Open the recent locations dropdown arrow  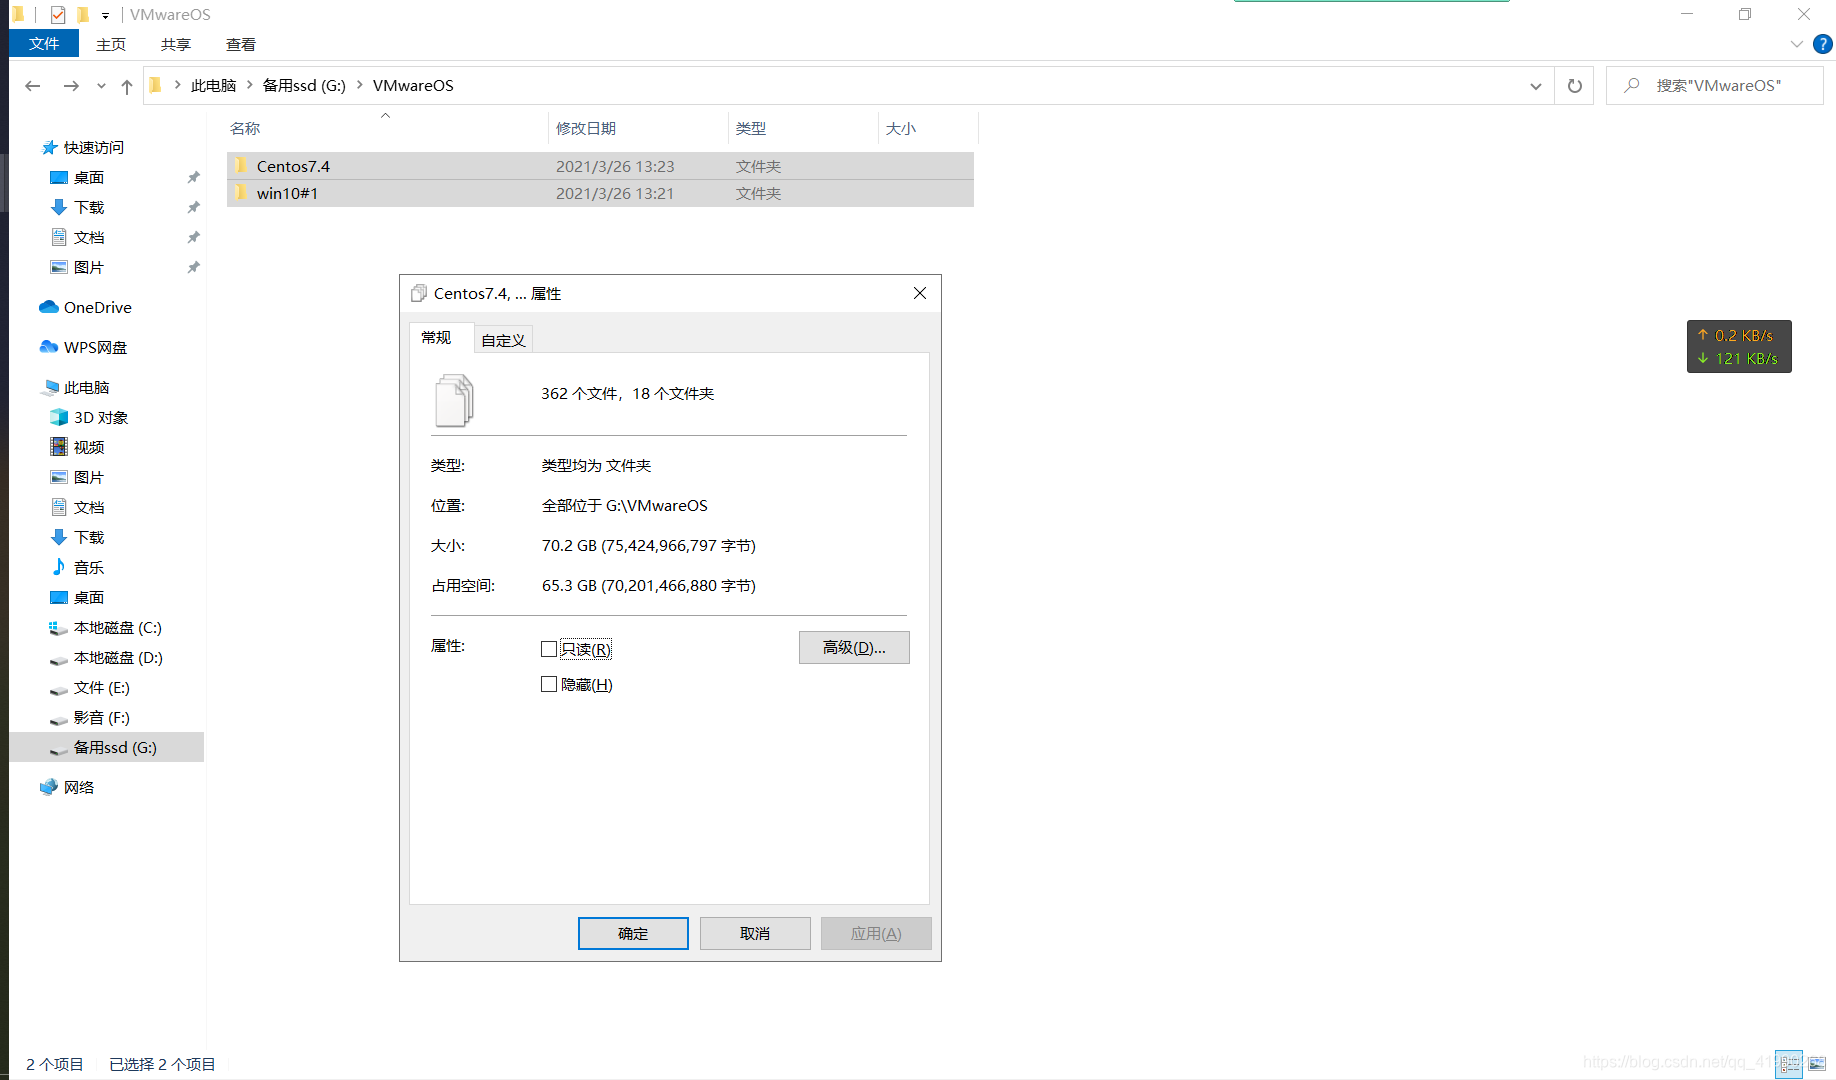point(101,87)
